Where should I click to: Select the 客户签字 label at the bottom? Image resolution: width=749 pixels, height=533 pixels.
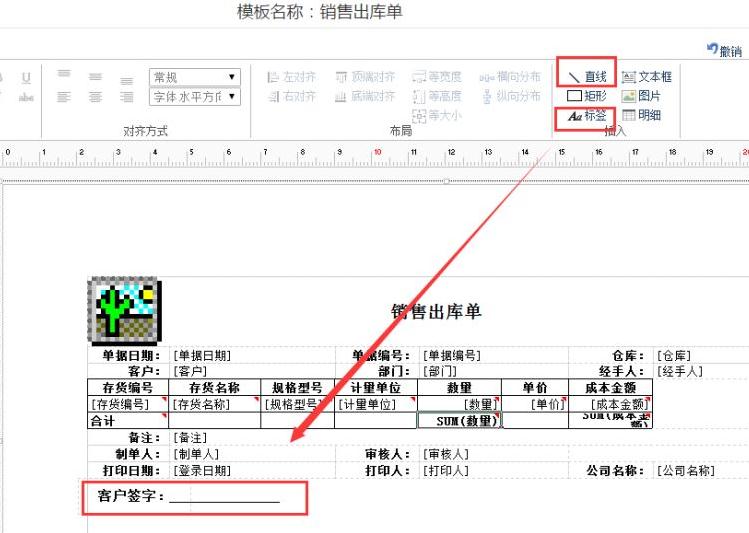click(131, 496)
